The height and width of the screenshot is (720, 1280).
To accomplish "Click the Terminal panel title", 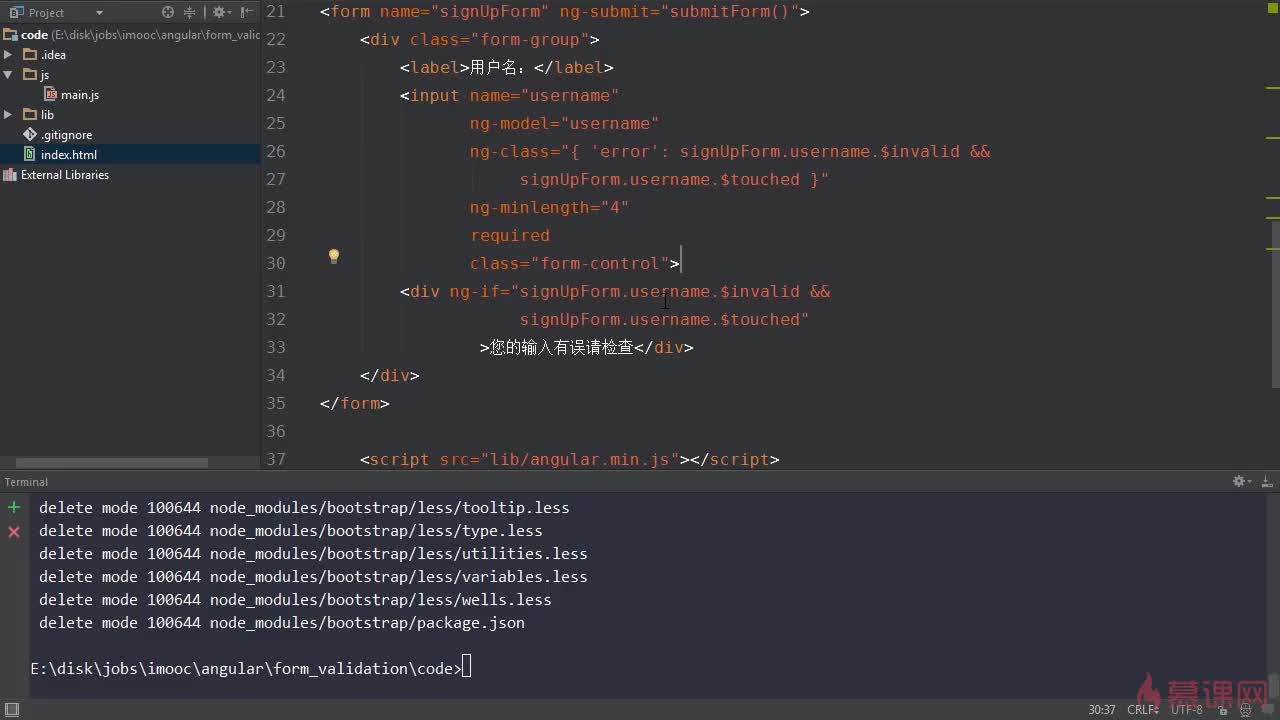I will tap(26, 482).
